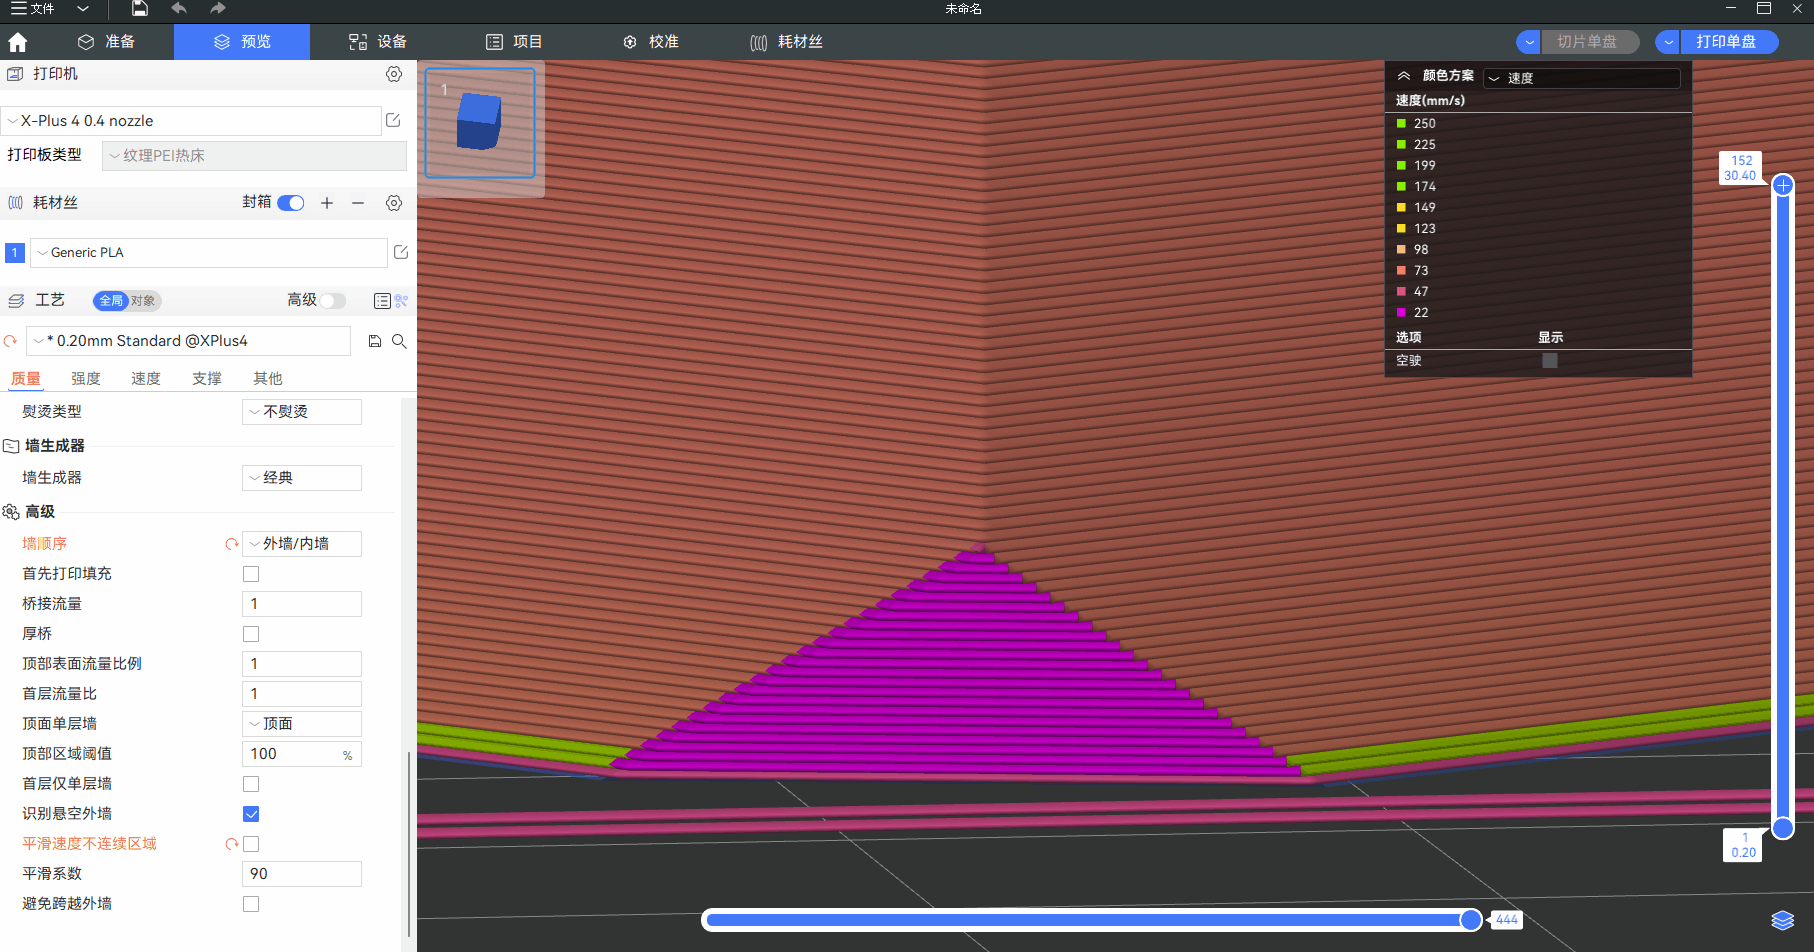
Task: Search process settings with magnifier icon
Action: pyautogui.click(x=399, y=341)
